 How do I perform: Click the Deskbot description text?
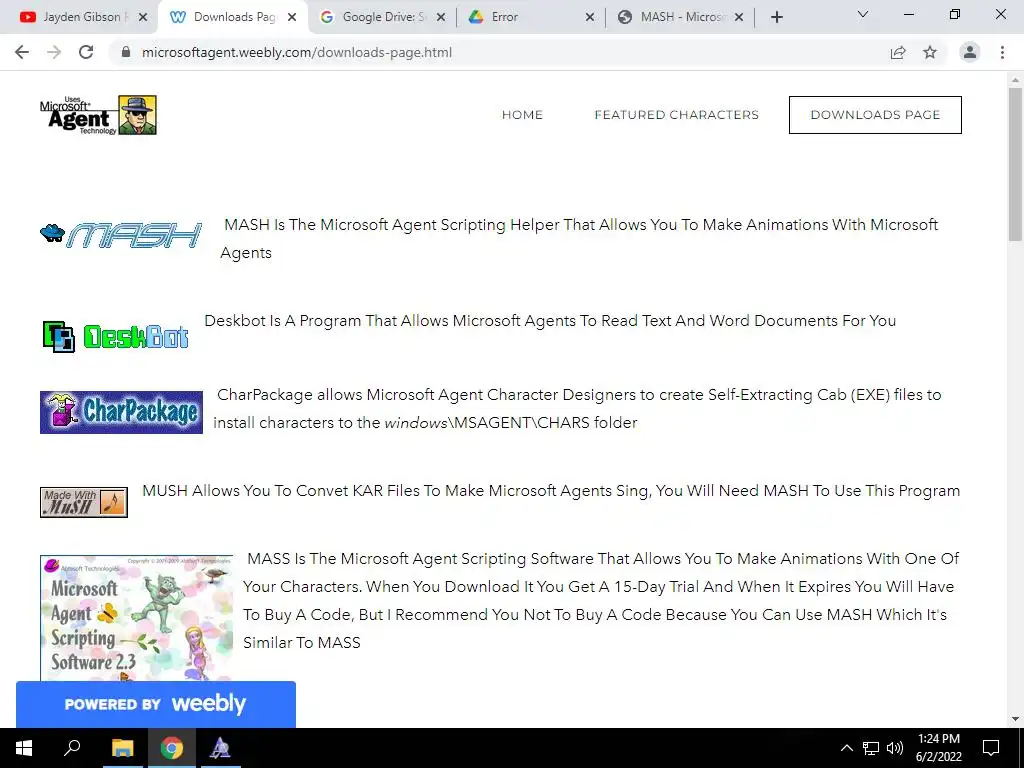point(550,321)
